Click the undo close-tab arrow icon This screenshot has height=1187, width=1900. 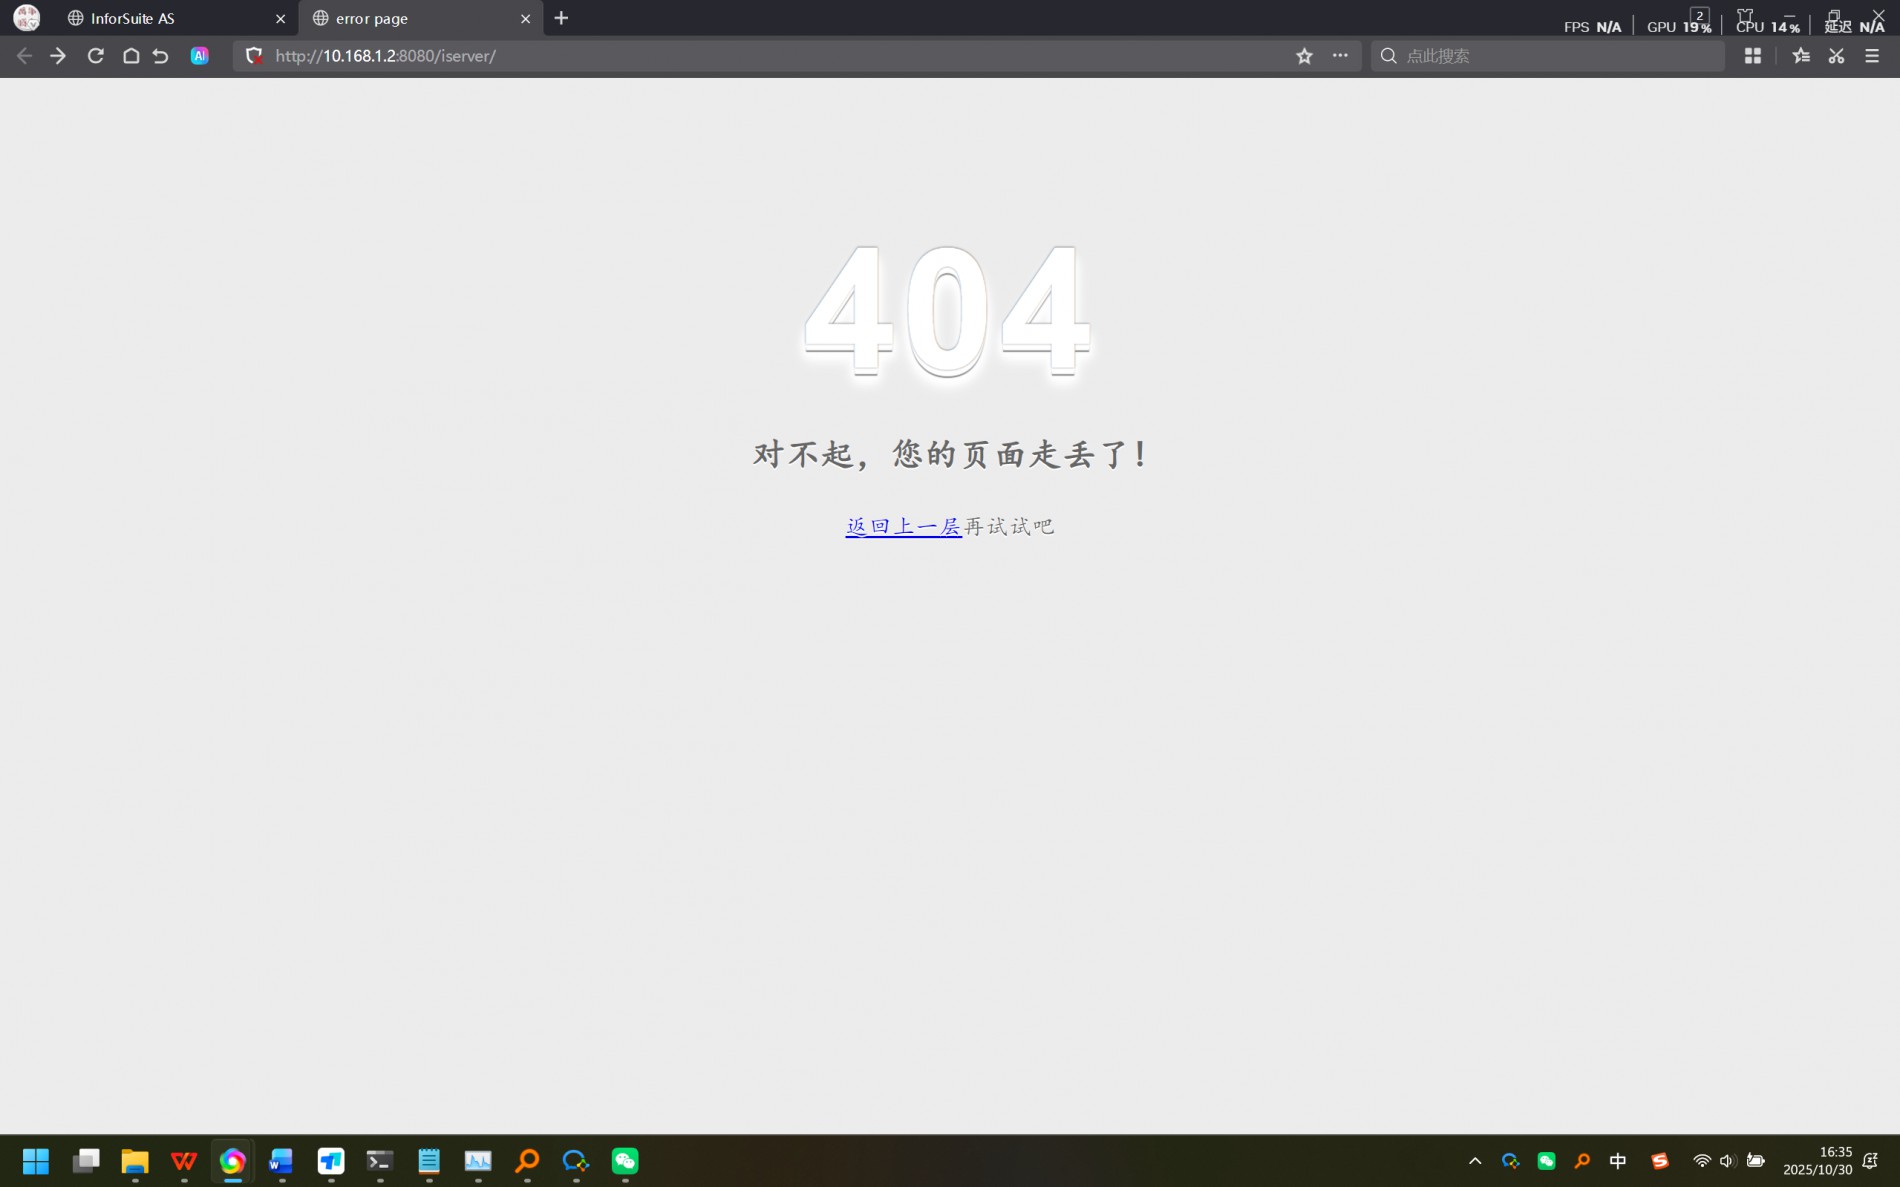(x=161, y=56)
